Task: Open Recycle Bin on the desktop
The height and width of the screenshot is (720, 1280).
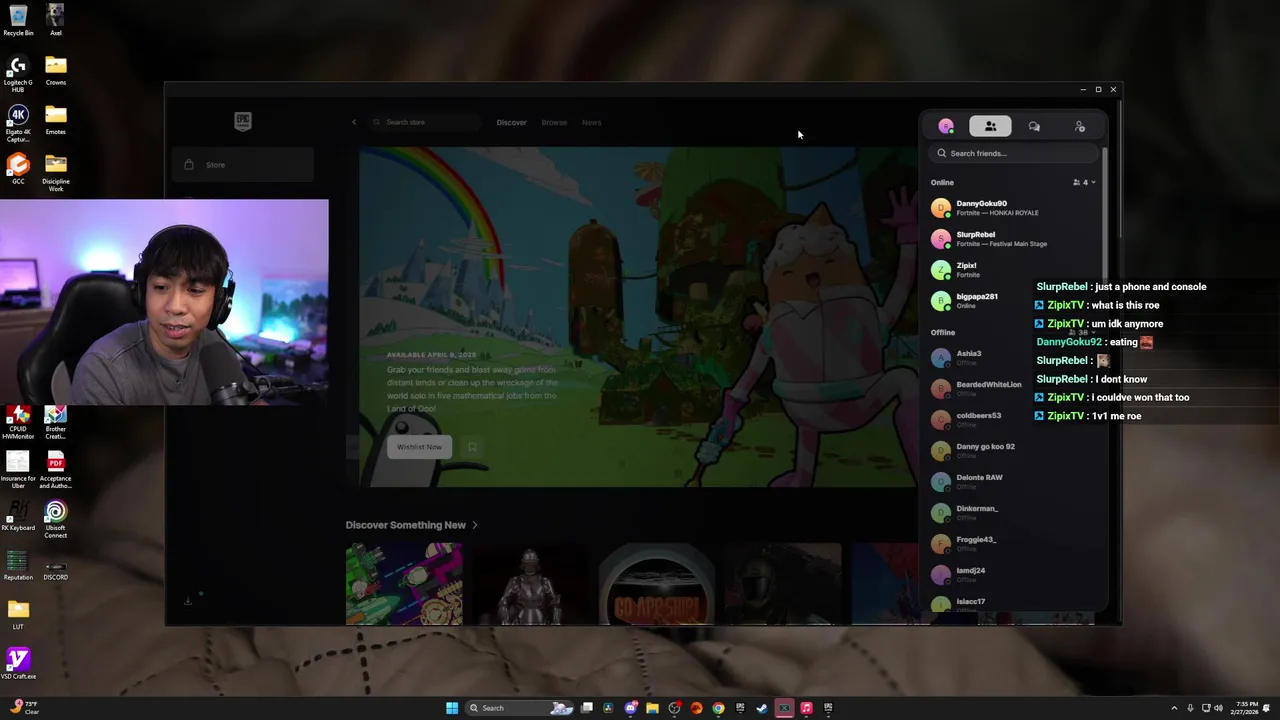Action: tap(18, 21)
